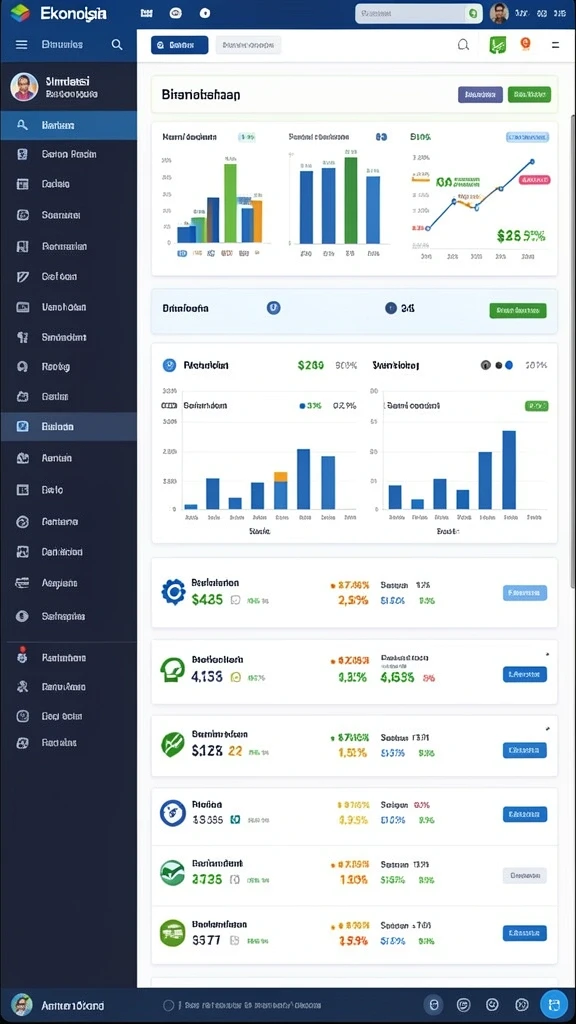This screenshot has height=1024, width=576.
Task: Toggle the circle checkbox in the footer bar
Action: coord(168,1006)
